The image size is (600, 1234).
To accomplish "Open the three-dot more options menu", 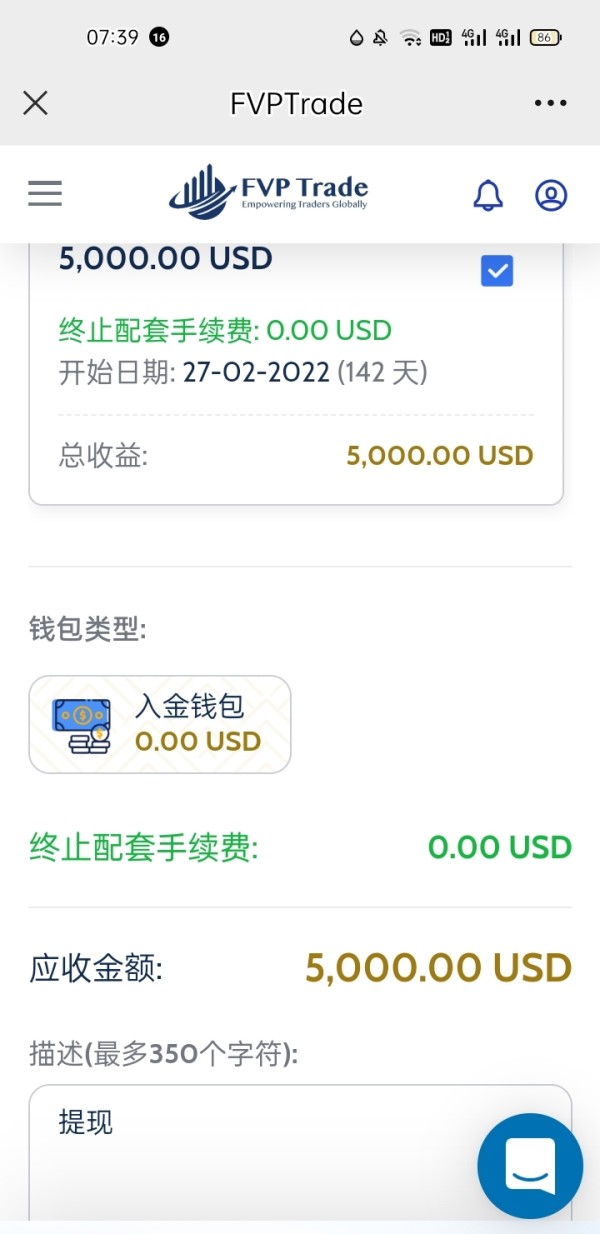I will (x=550, y=103).
